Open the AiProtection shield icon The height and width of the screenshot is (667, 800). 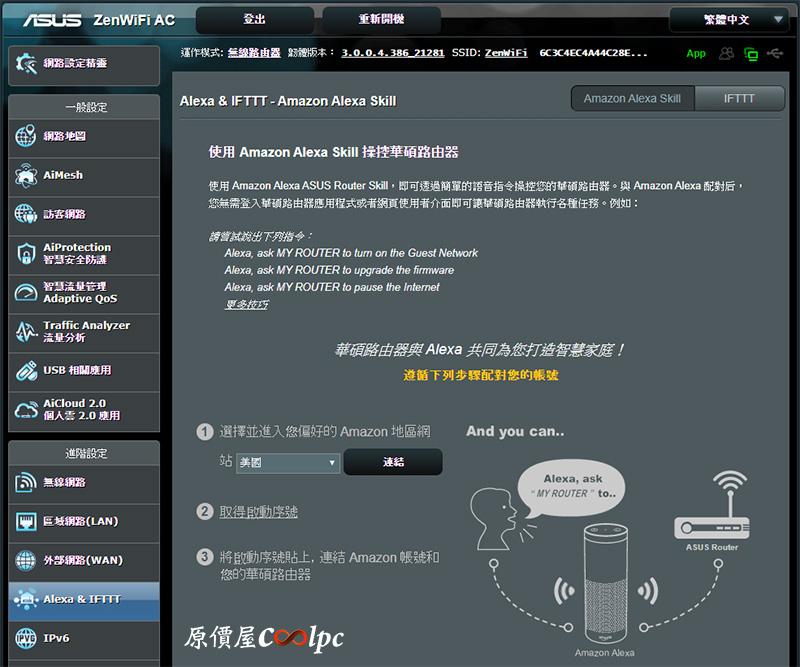(26, 254)
